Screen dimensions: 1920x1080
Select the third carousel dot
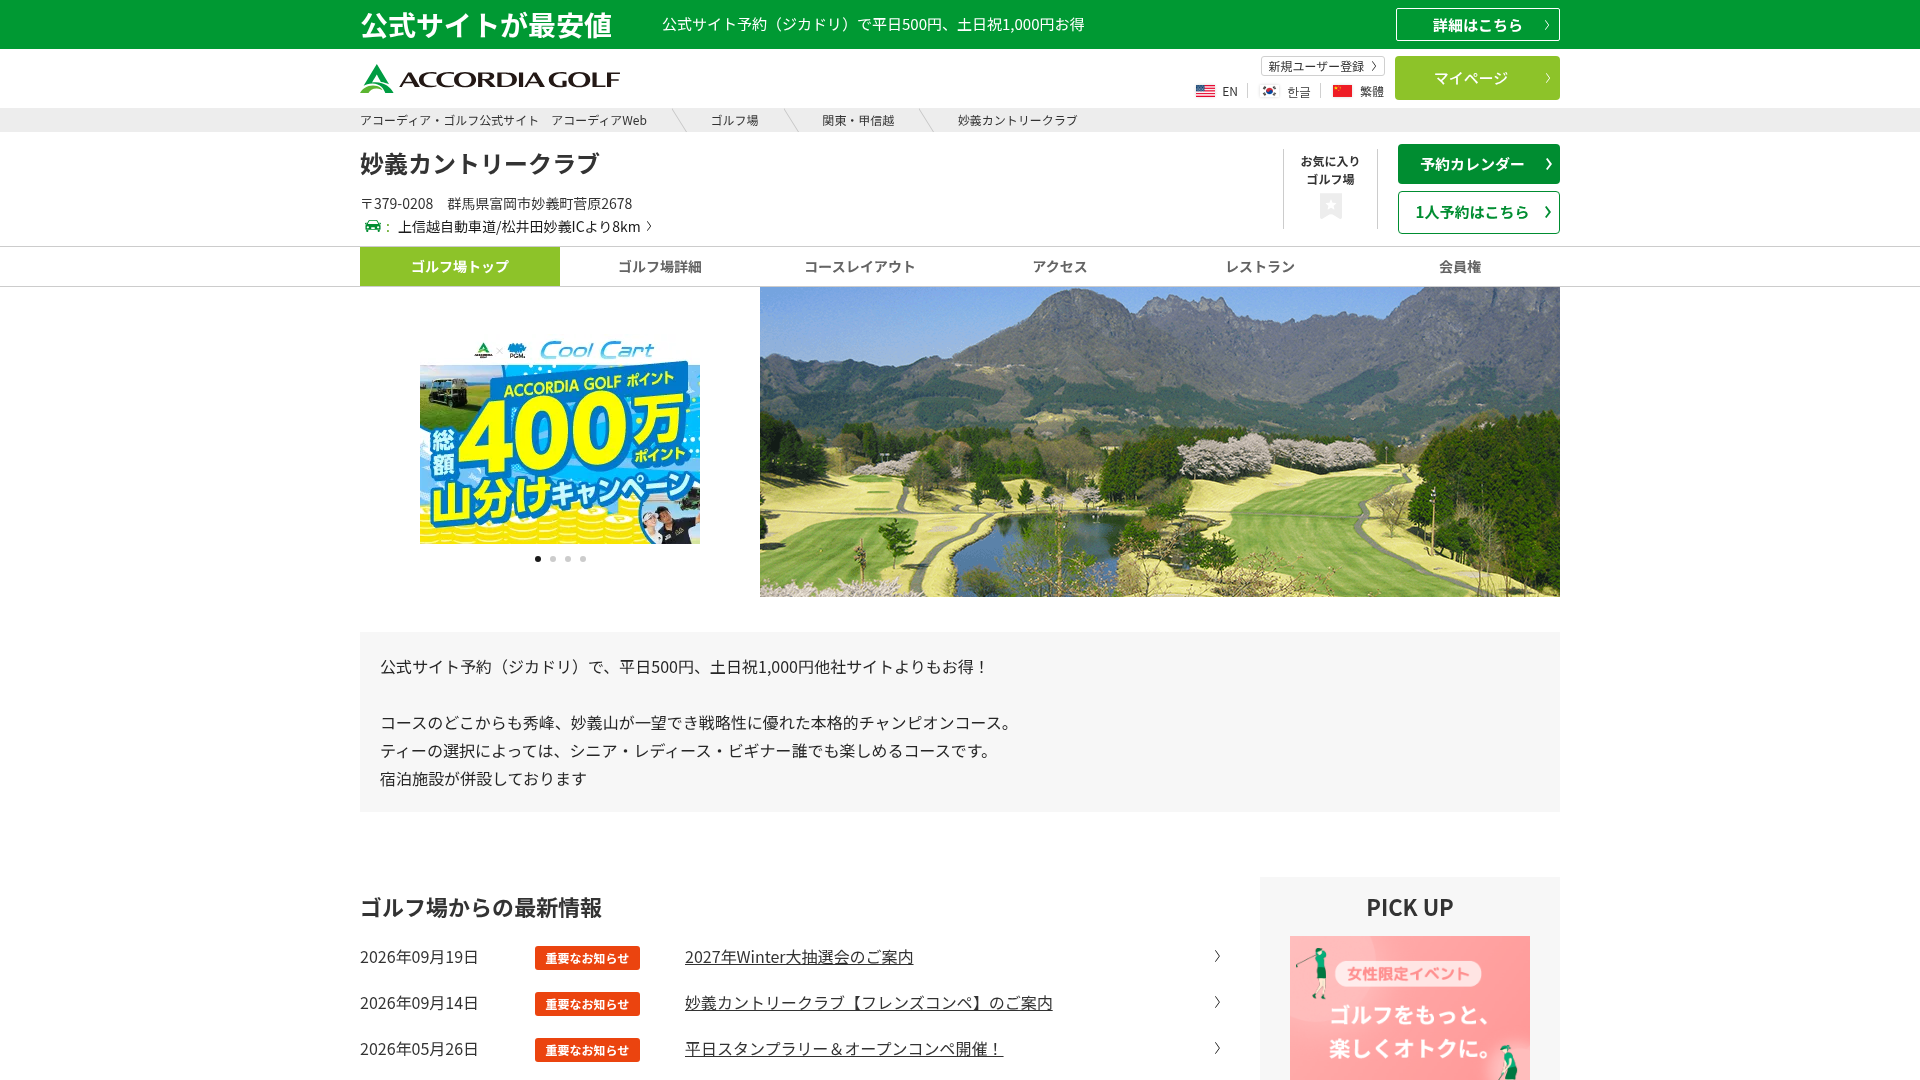point(568,559)
